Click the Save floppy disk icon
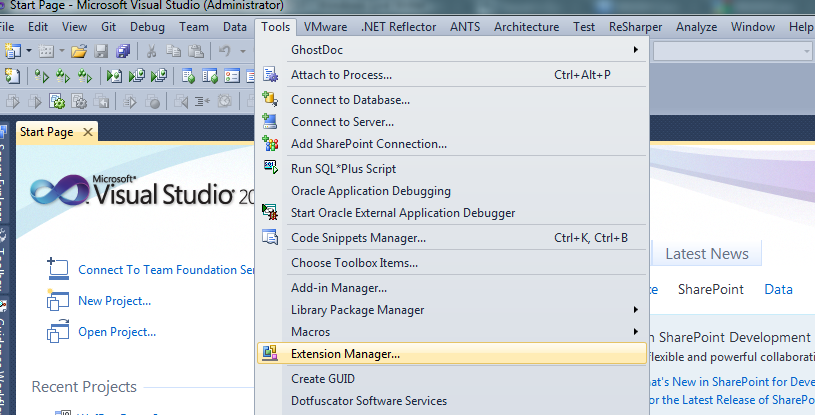 pos(101,50)
